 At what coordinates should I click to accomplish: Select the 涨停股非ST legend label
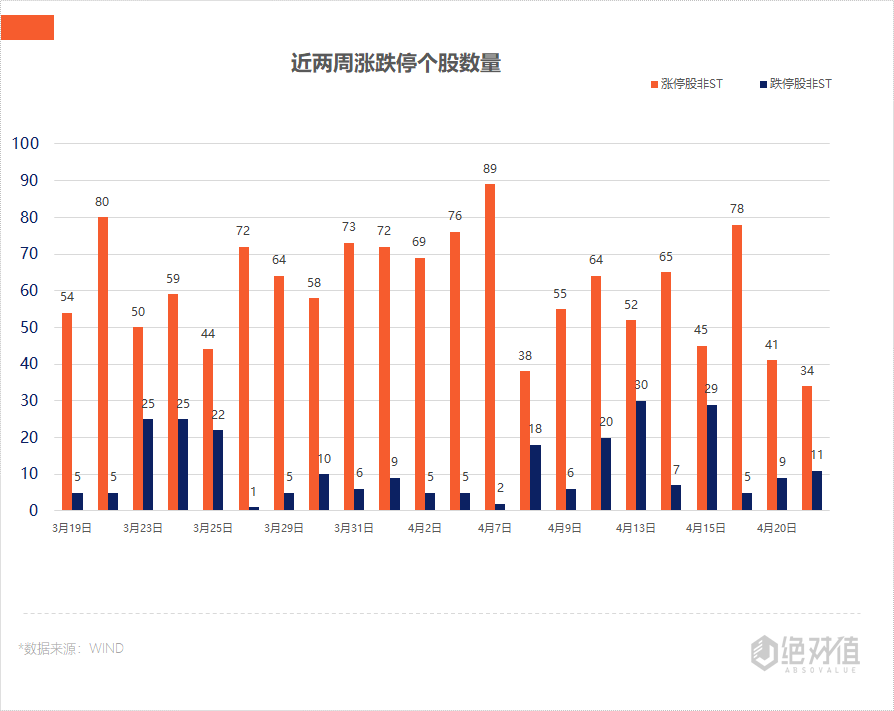pos(691,84)
